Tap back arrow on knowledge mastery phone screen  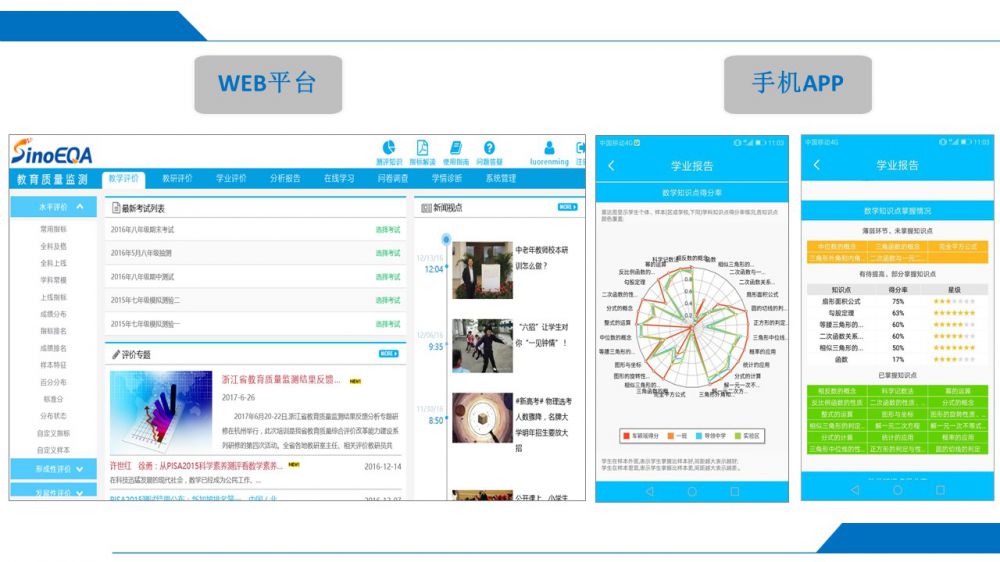pyautogui.click(x=817, y=165)
